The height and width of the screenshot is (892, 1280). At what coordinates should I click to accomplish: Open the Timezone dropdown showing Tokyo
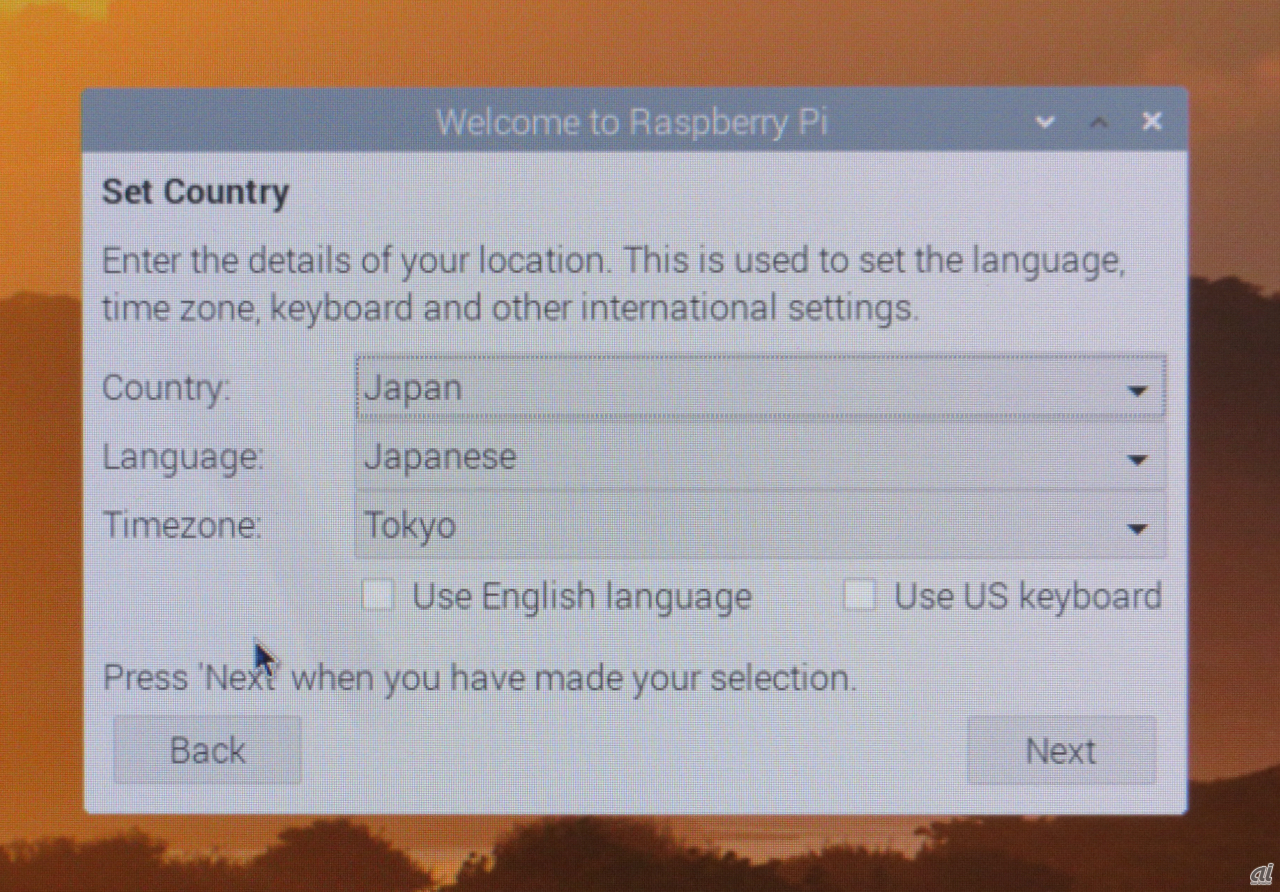[760, 525]
